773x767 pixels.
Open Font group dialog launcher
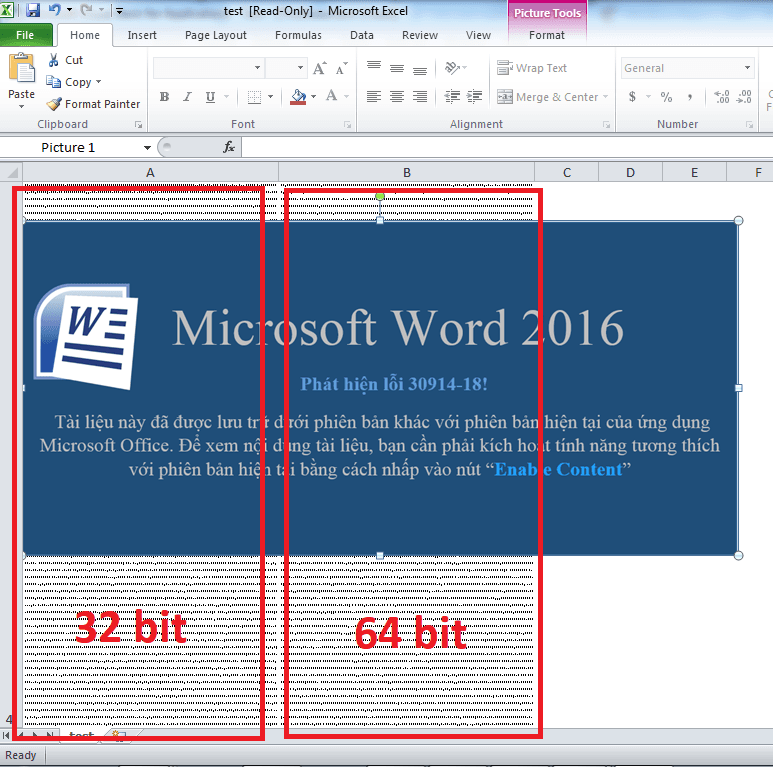[x=348, y=125]
